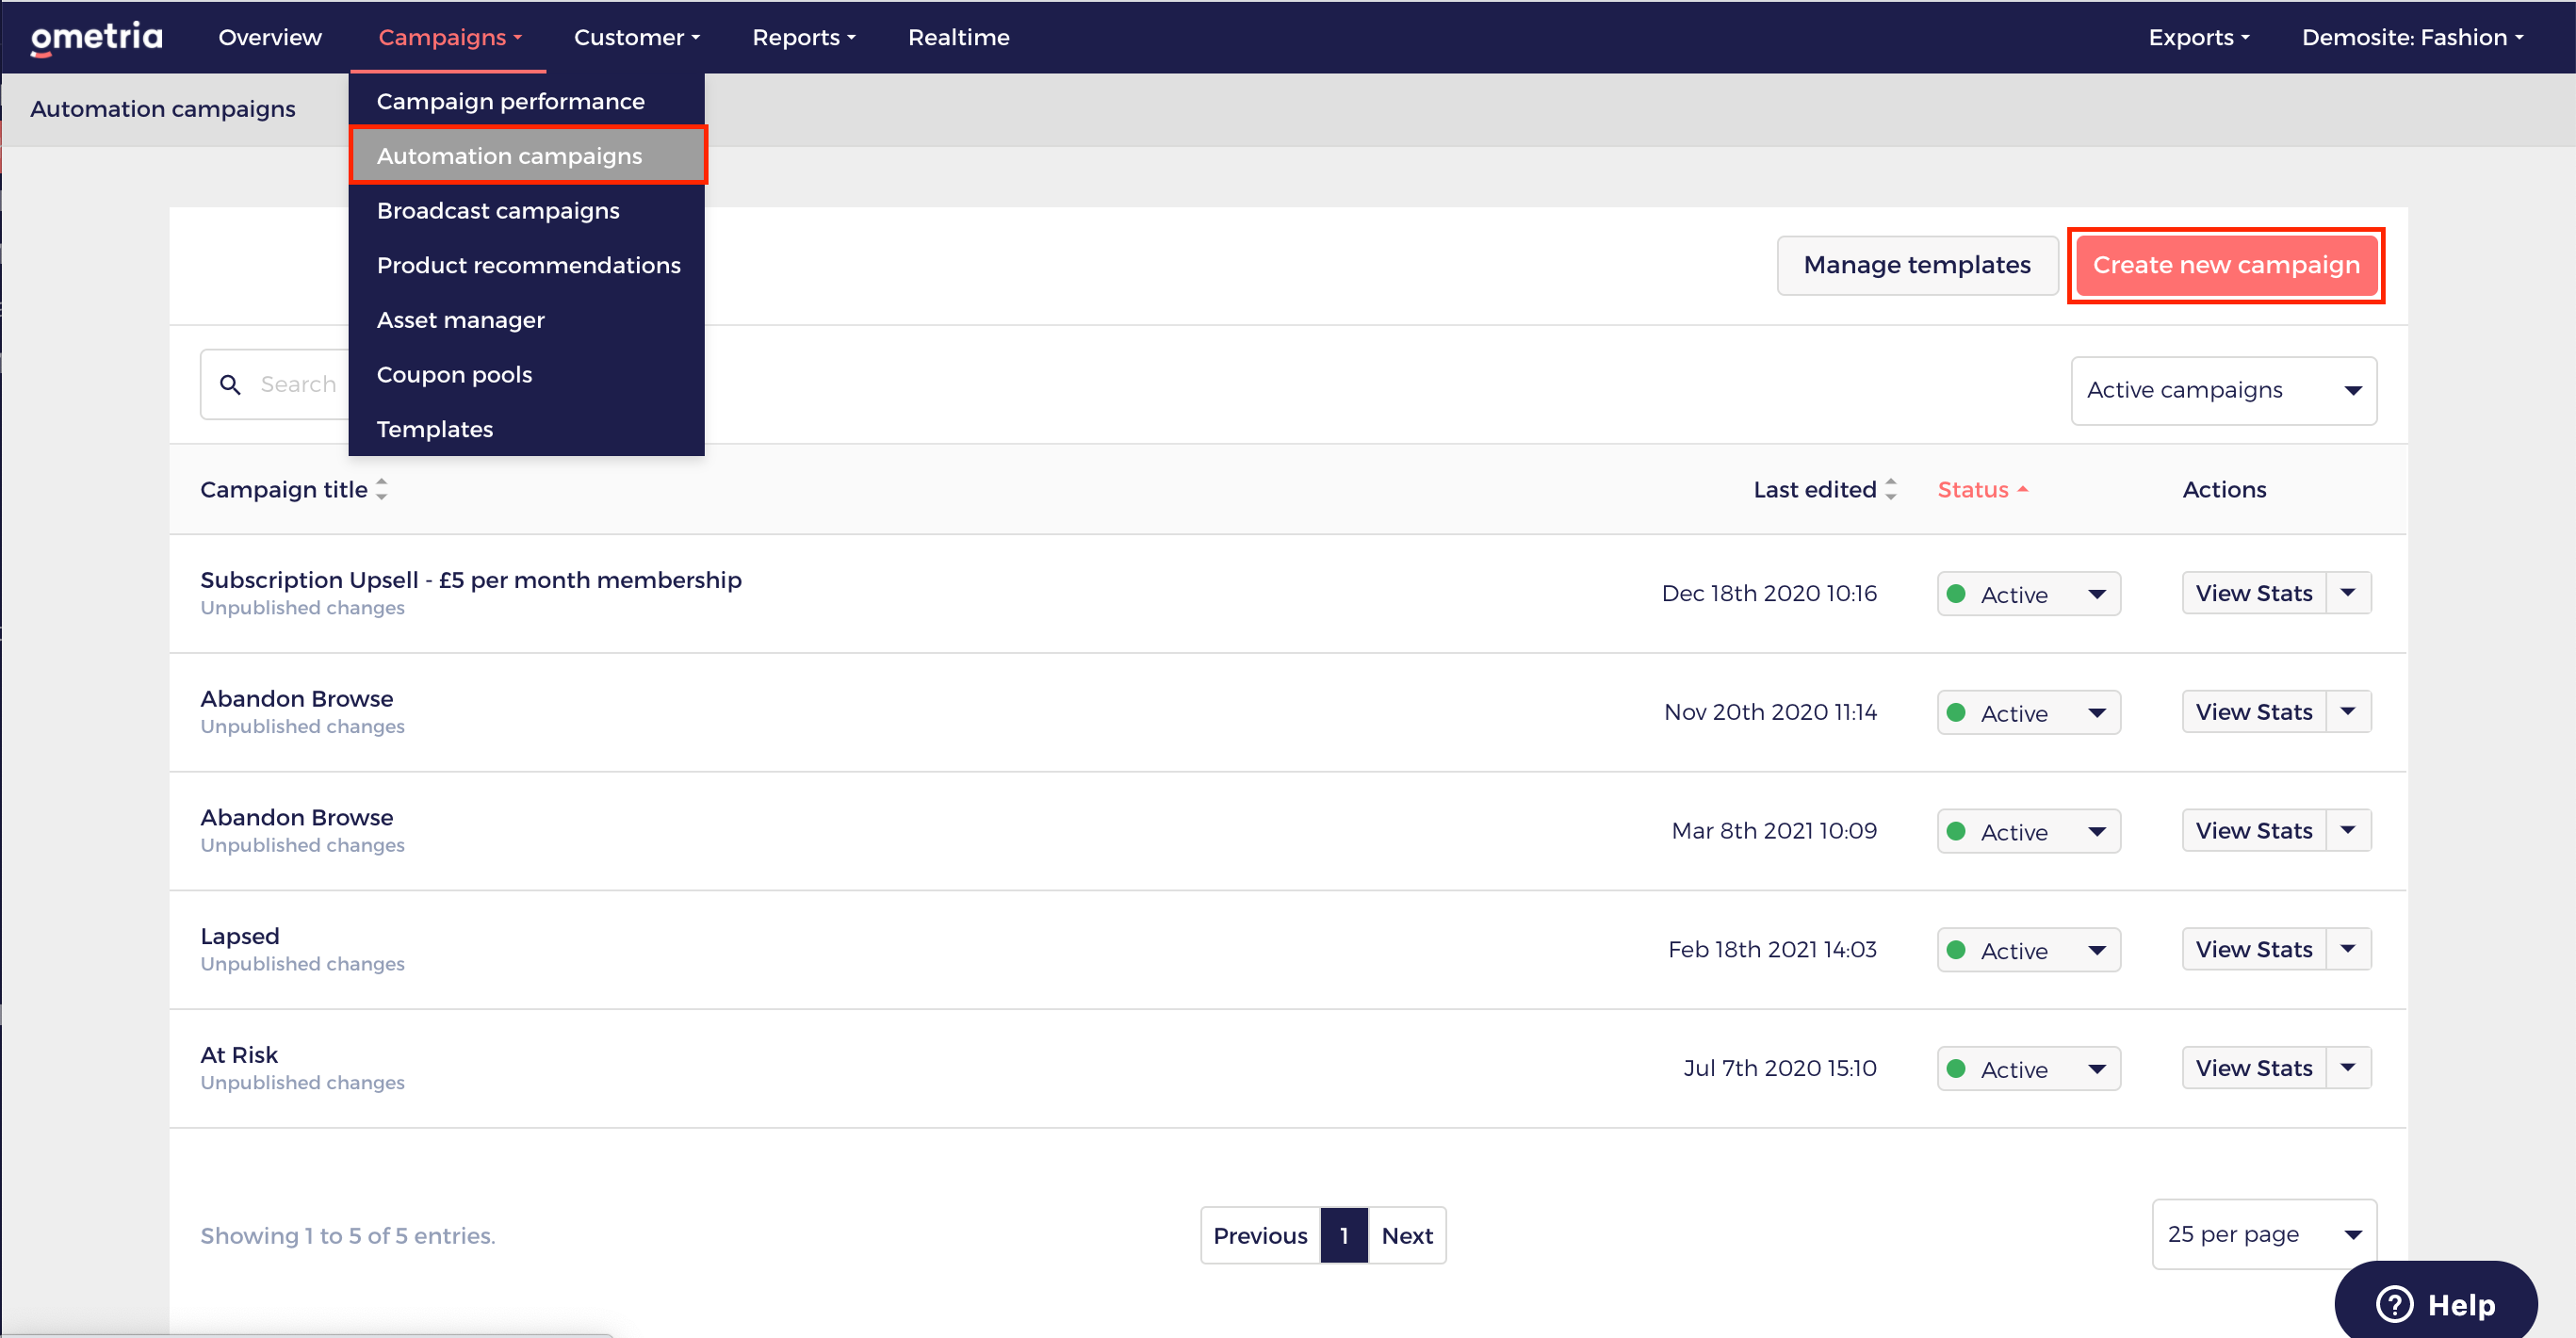Open status dropdown for Subscription Upsell campaign
The height and width of the screenshot is (1338, 2576).
click(x=2028, y=594)
